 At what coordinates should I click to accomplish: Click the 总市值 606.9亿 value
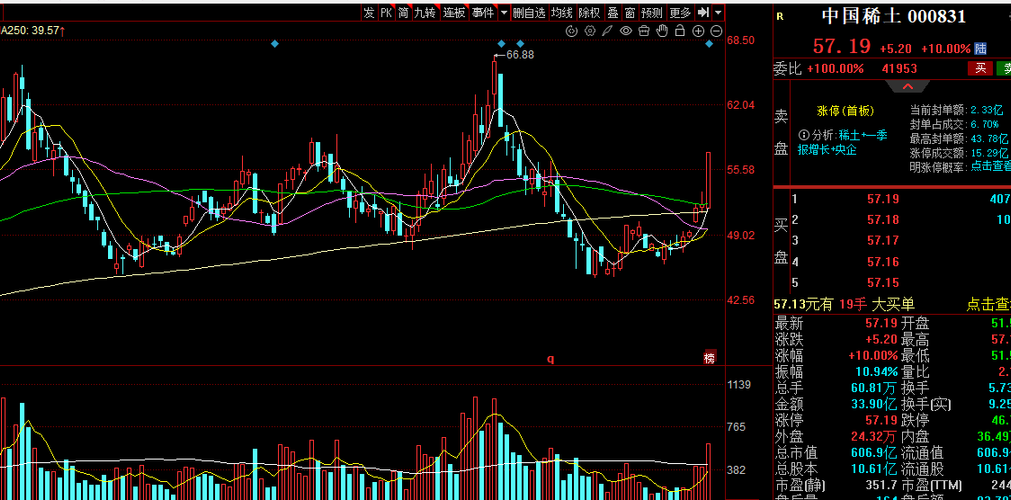[873, 453]
